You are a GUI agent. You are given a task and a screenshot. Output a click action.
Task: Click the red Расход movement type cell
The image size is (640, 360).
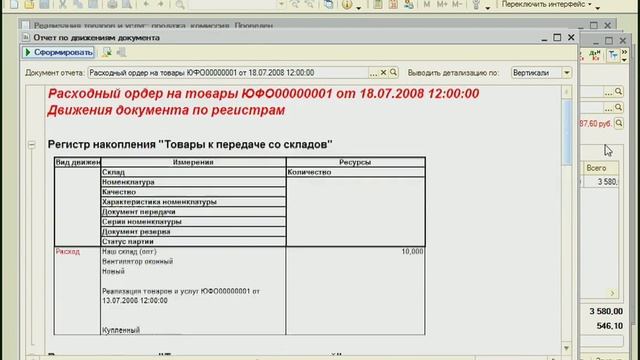pos(68,251)
